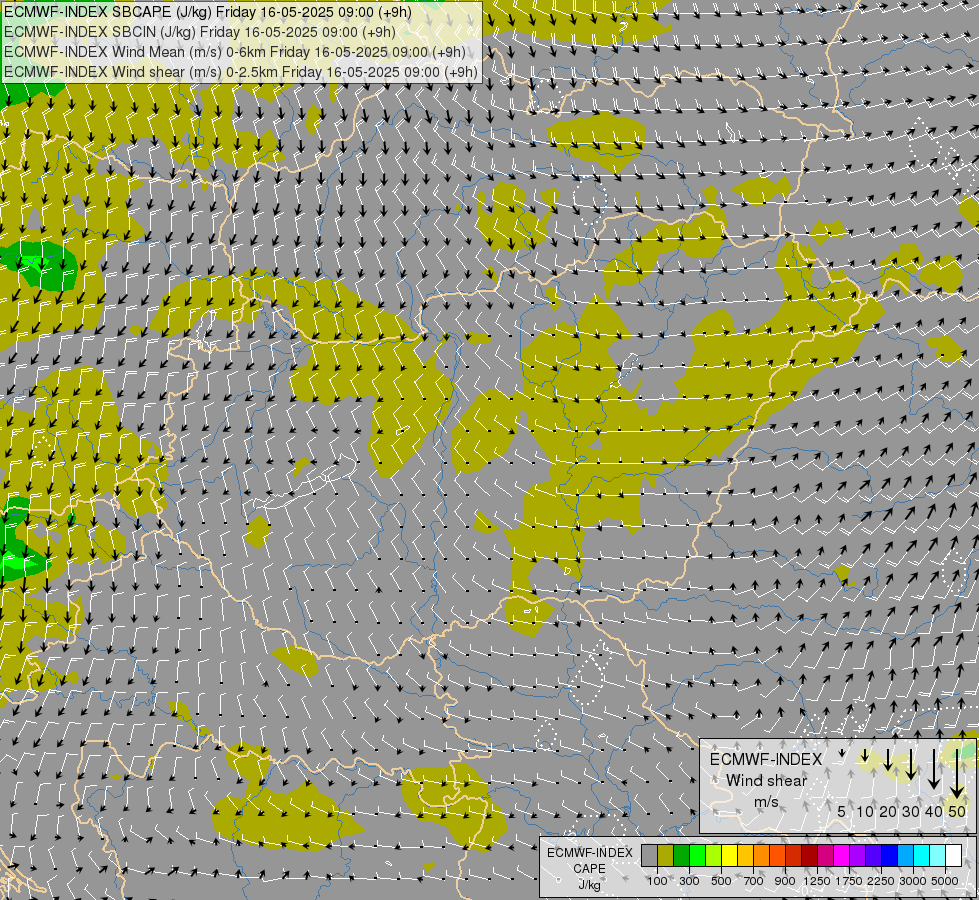Image resolution: width=979 pixels, height=900 pixels.
Task: Click the white swatch in CAPE legend
Action: 953,855
